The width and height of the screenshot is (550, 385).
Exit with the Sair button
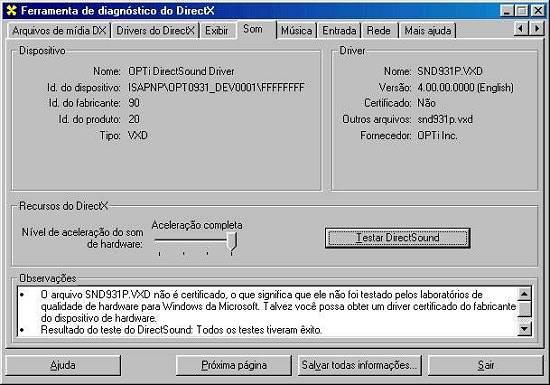coord(486,365)
